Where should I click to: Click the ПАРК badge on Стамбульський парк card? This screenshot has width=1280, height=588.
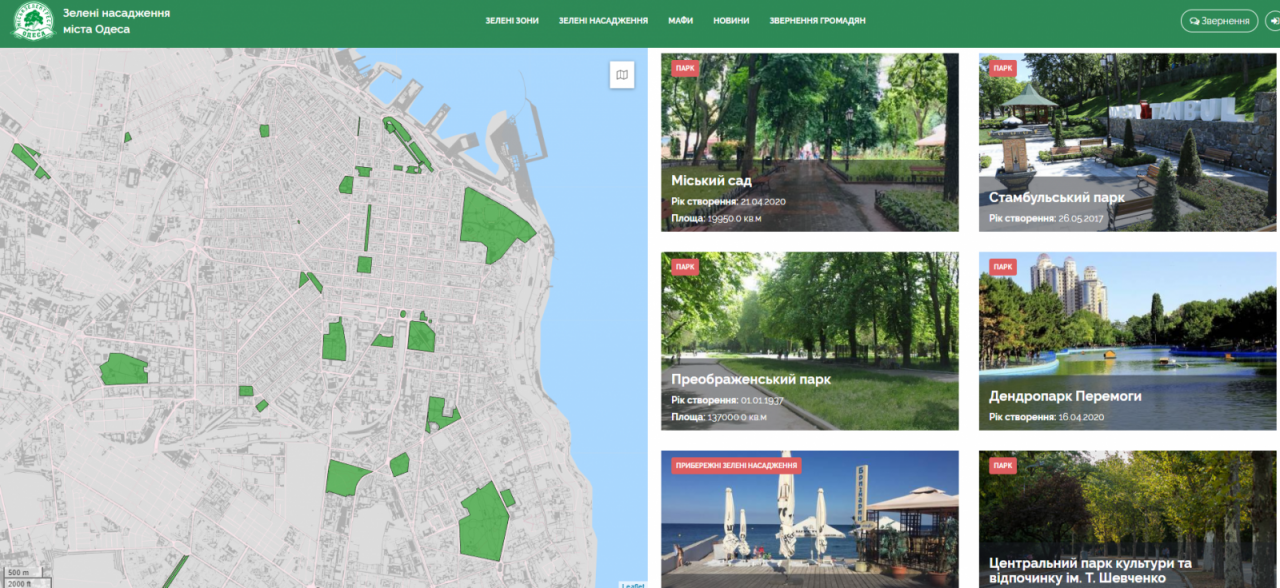tap(1002, 69)
